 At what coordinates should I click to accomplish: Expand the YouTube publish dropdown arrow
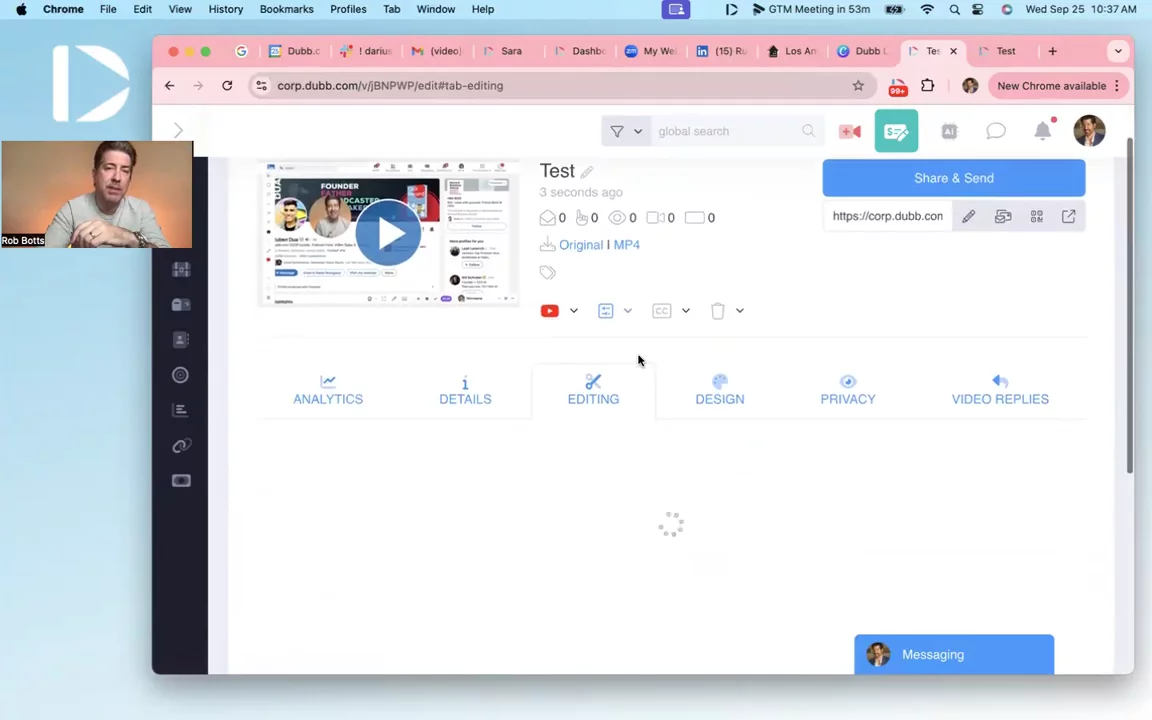pos(574,311)
